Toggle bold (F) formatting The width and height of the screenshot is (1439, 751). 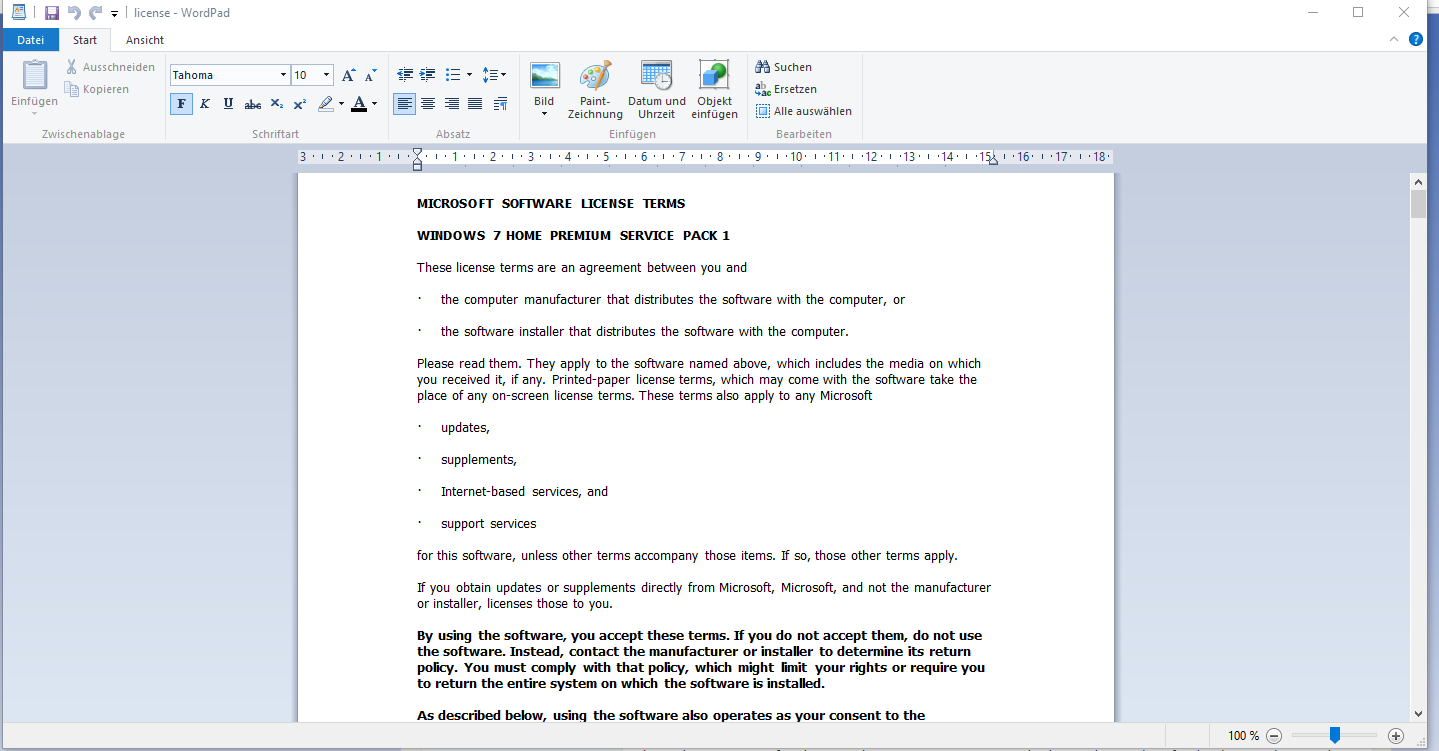tap(181, 104)
